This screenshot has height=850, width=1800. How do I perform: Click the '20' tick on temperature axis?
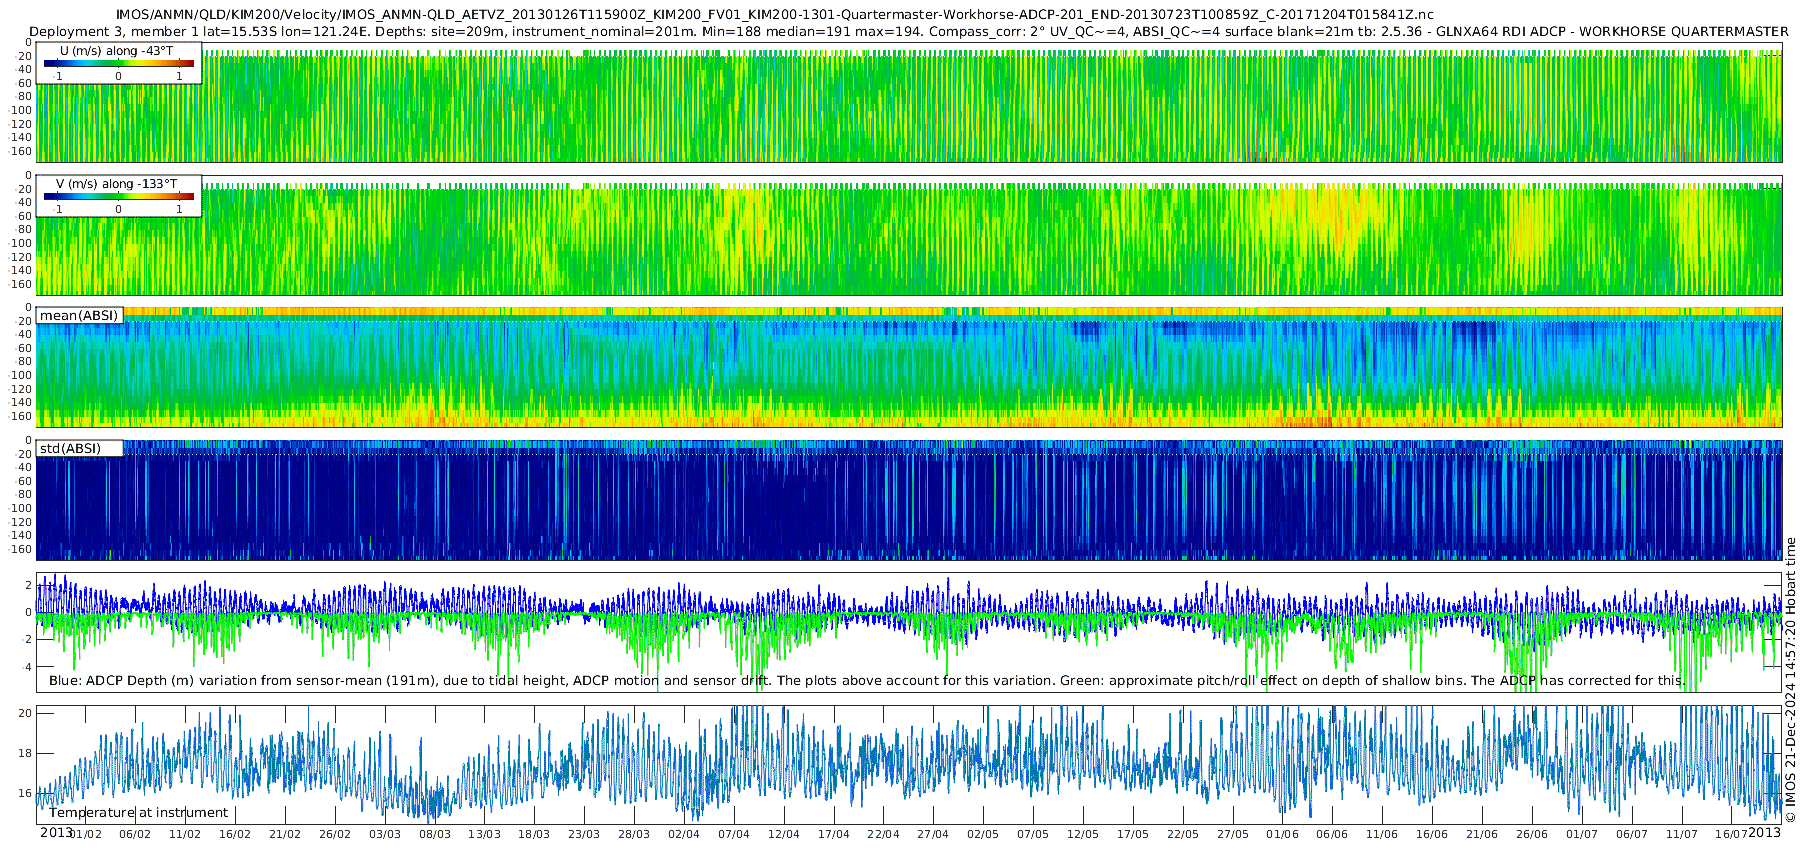pyautogui.click(x=25, y=713)
